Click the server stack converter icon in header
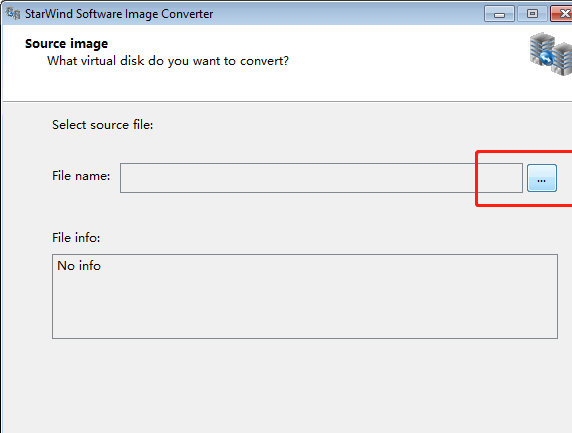Image resolution: width=572 pixels, height=433 pixels. (x=551, y=54)
